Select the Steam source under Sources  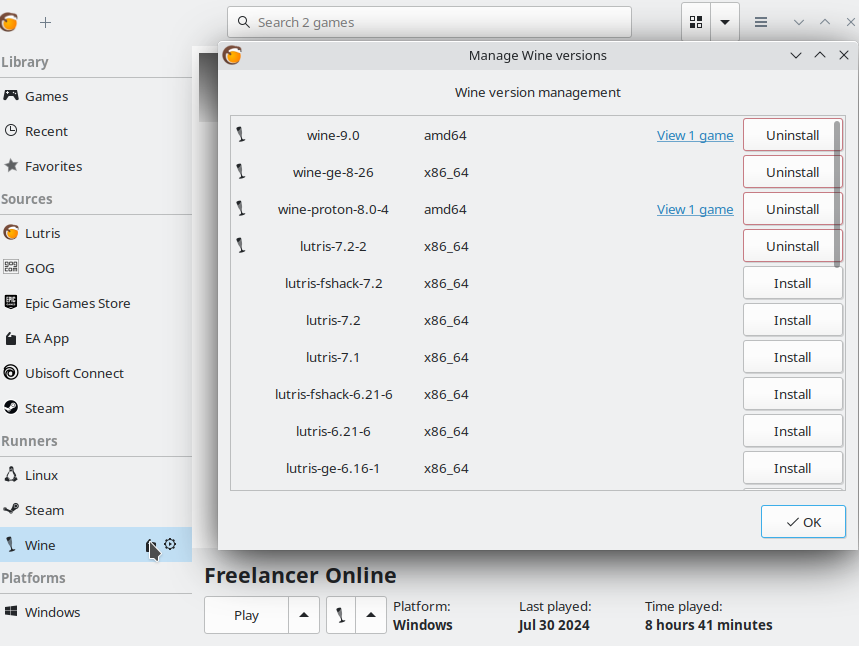click(x=96, y=408)
